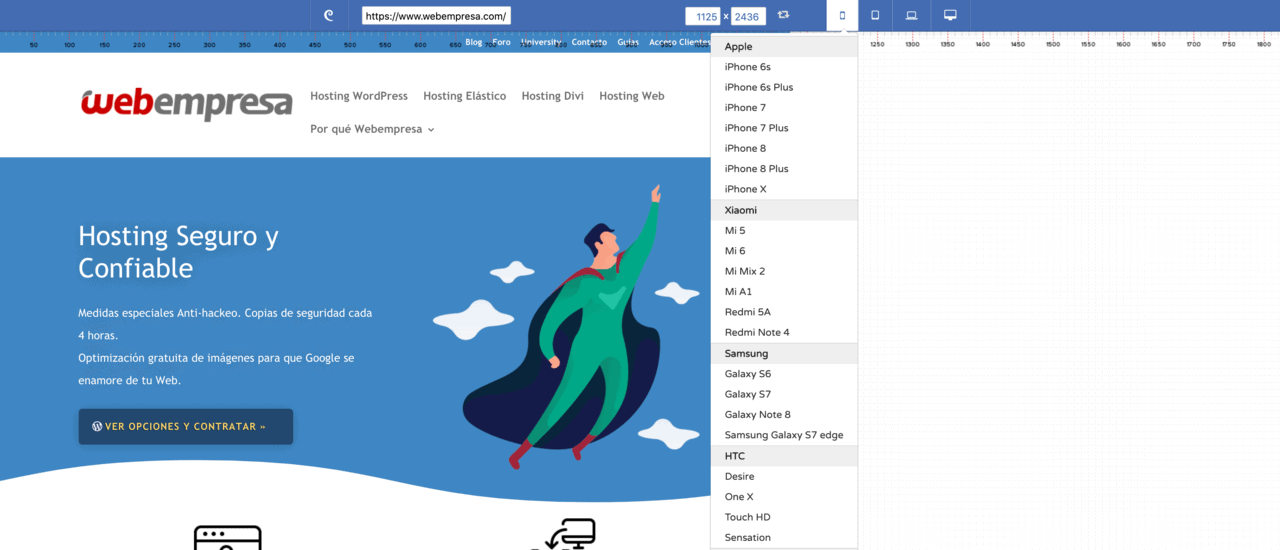
Task: Click the Xiaomi group header in the list
Action: 784,210
